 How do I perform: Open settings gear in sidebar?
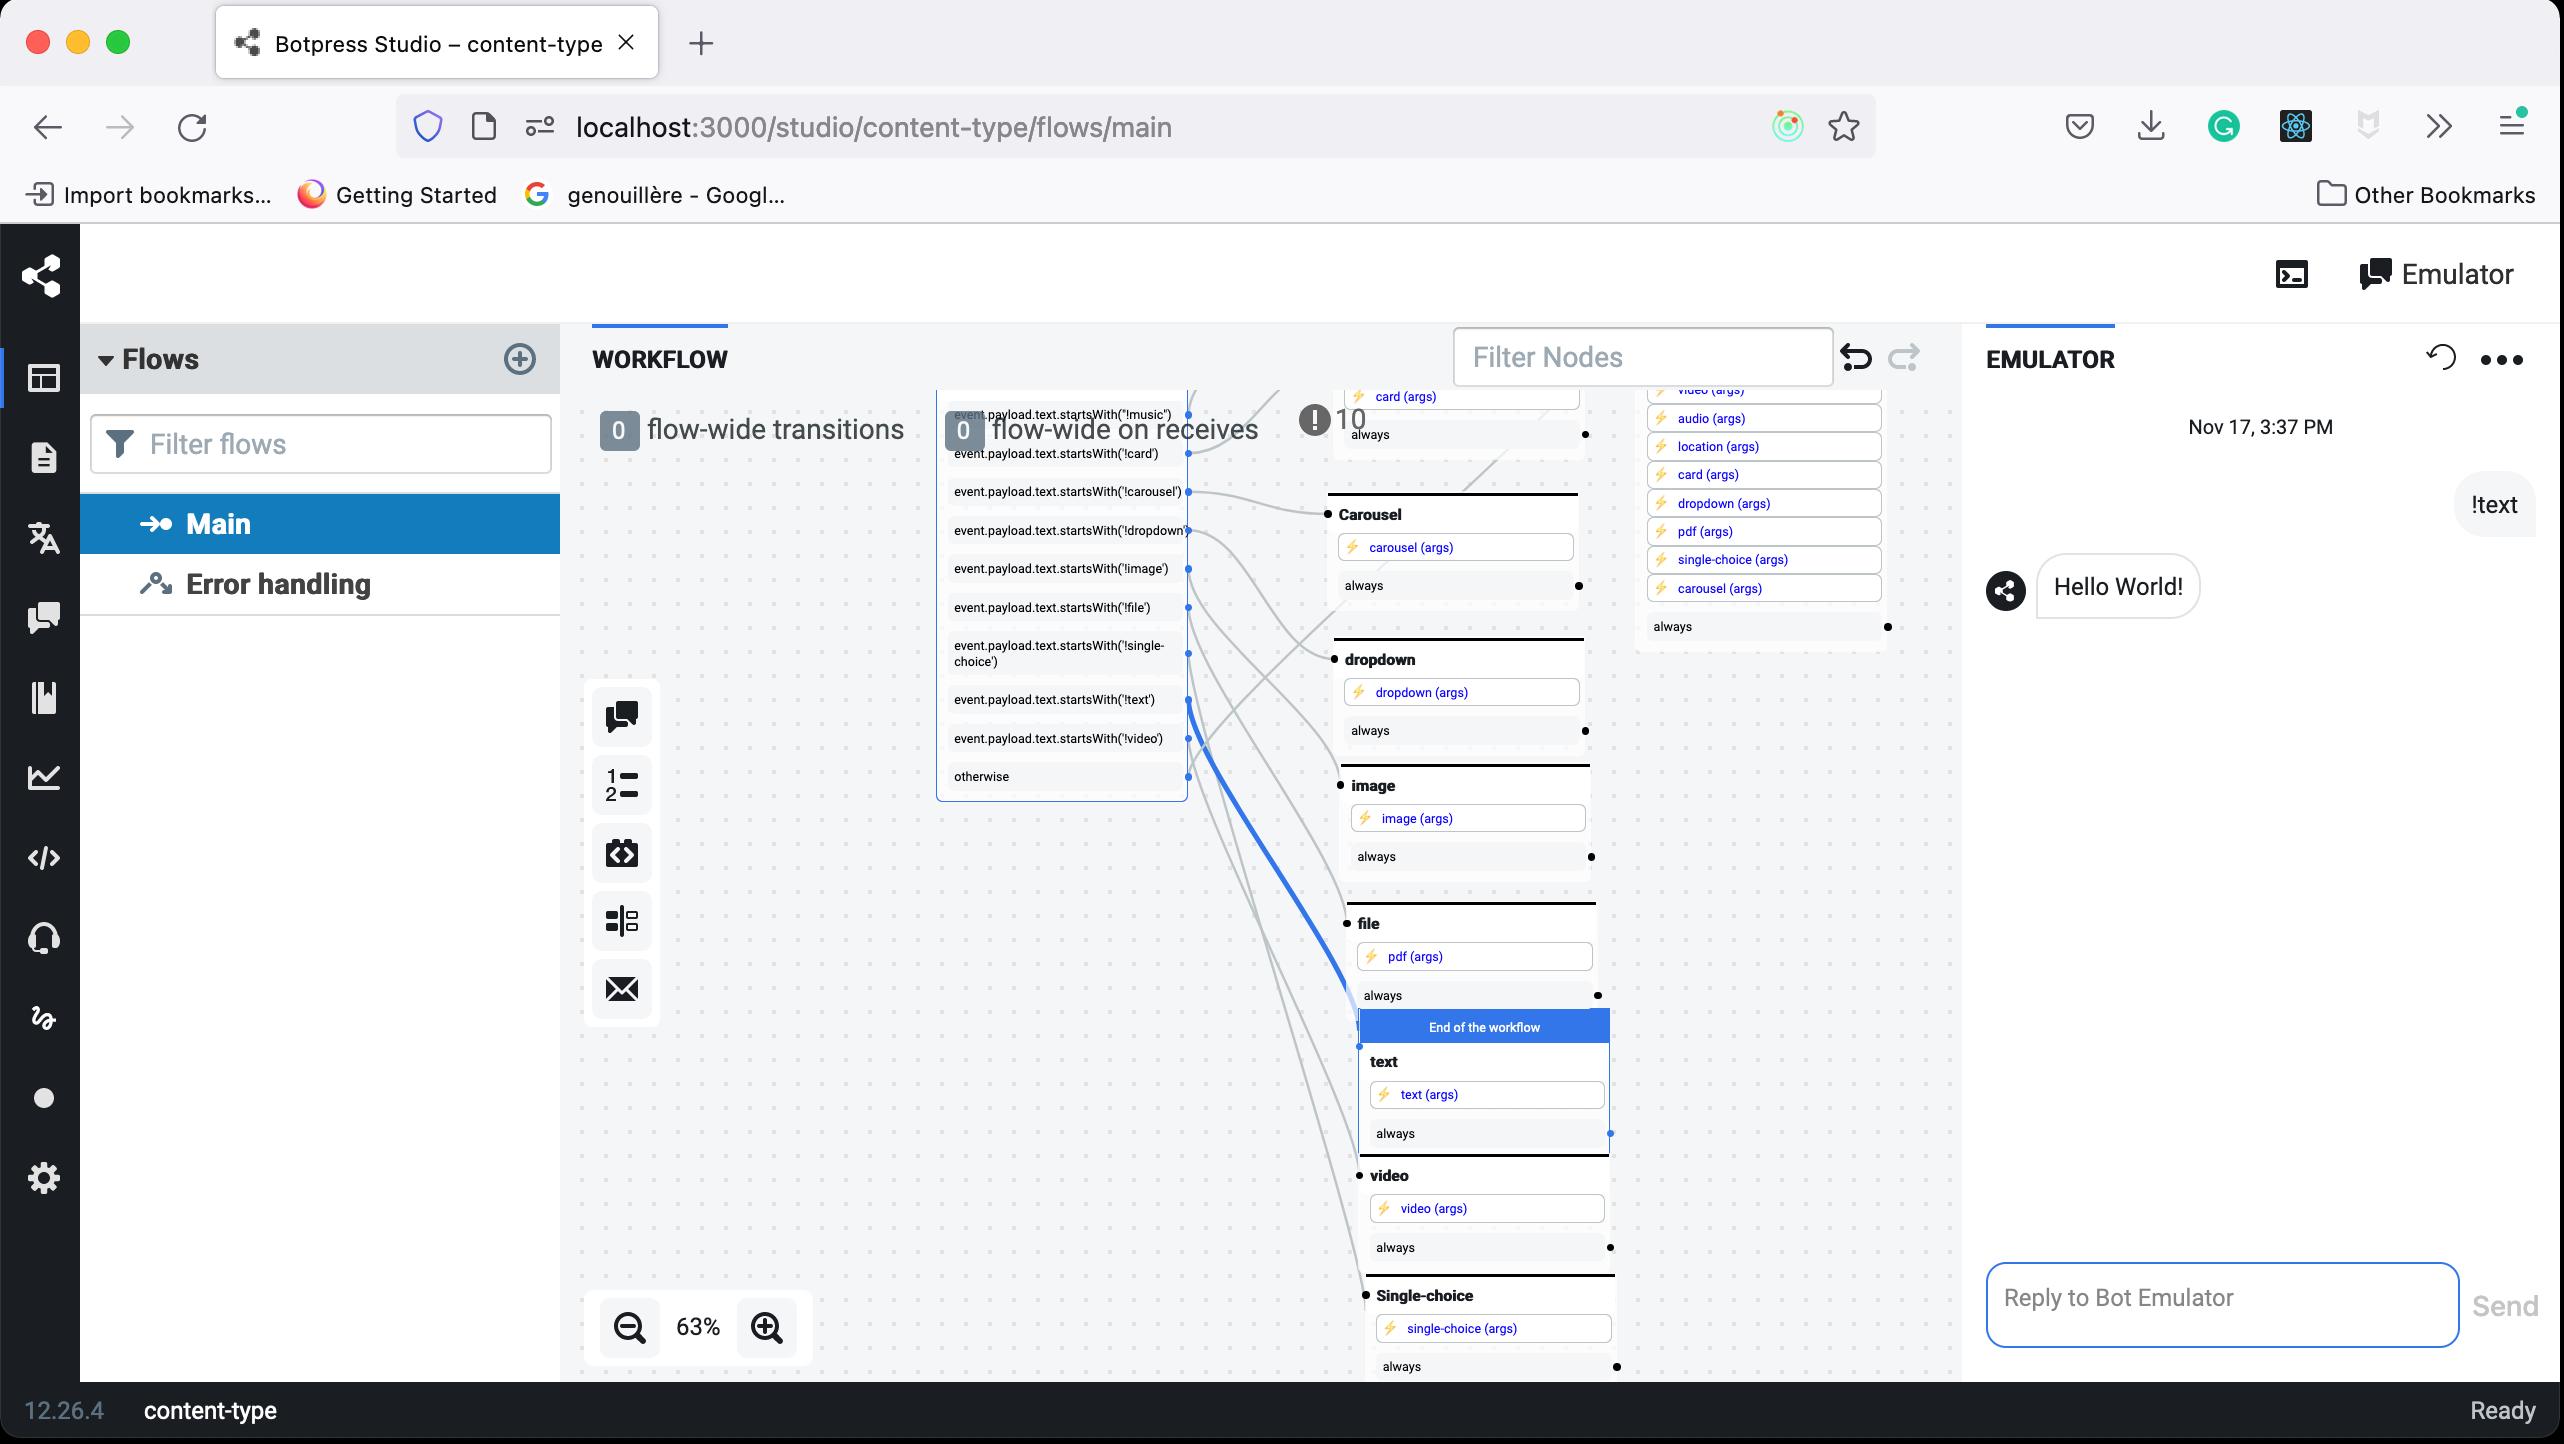[x=43, y=1178]
